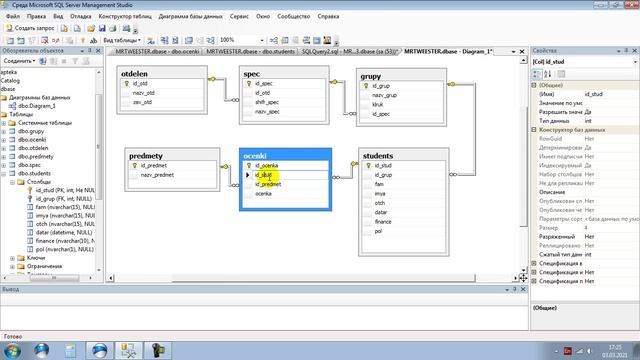
Task: Open the Диаграмма базы данных menu
Action: coord(191,16)
